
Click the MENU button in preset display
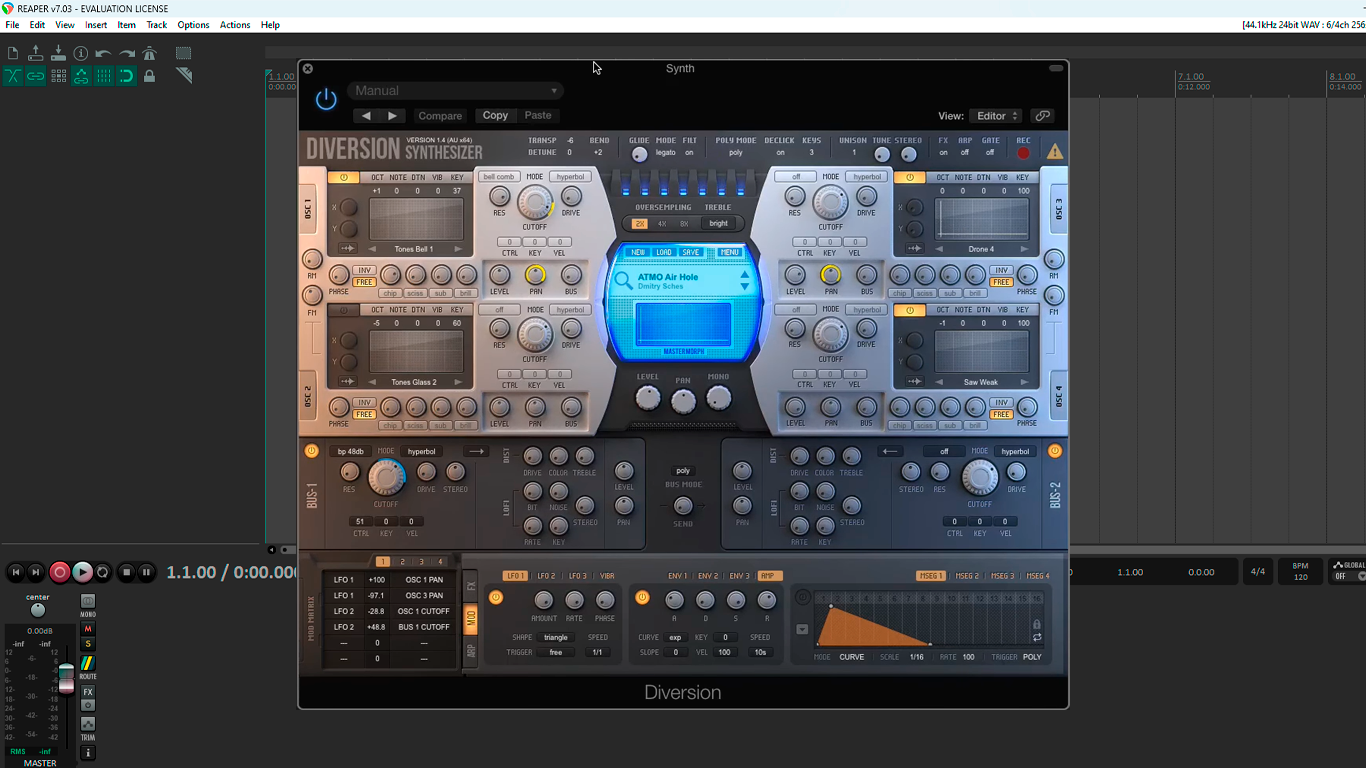729,252
